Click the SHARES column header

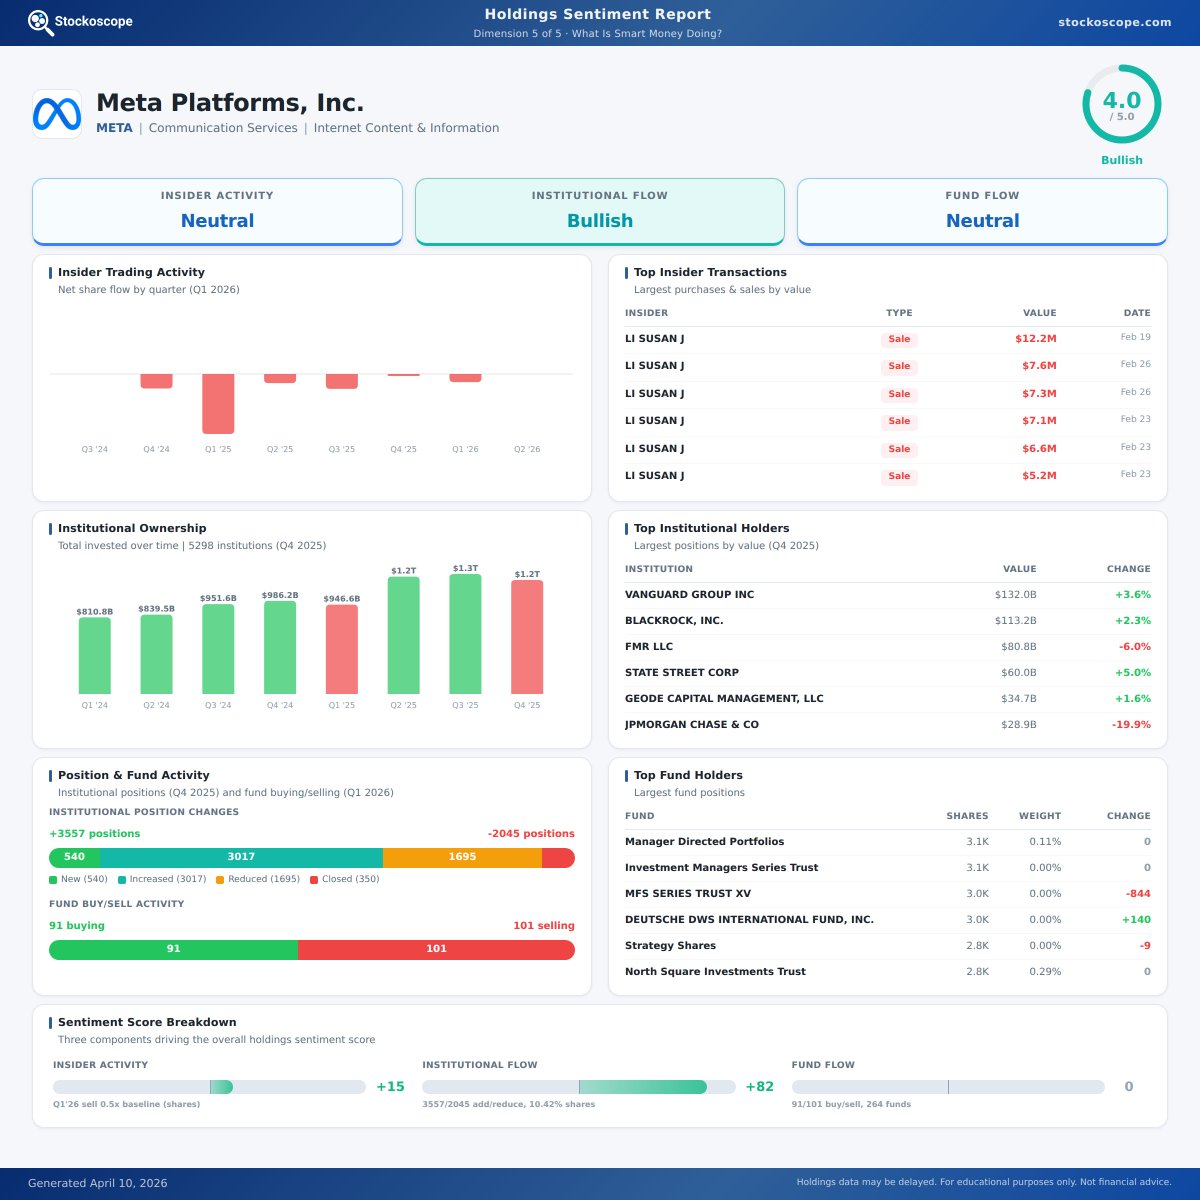tap(967, 816)
